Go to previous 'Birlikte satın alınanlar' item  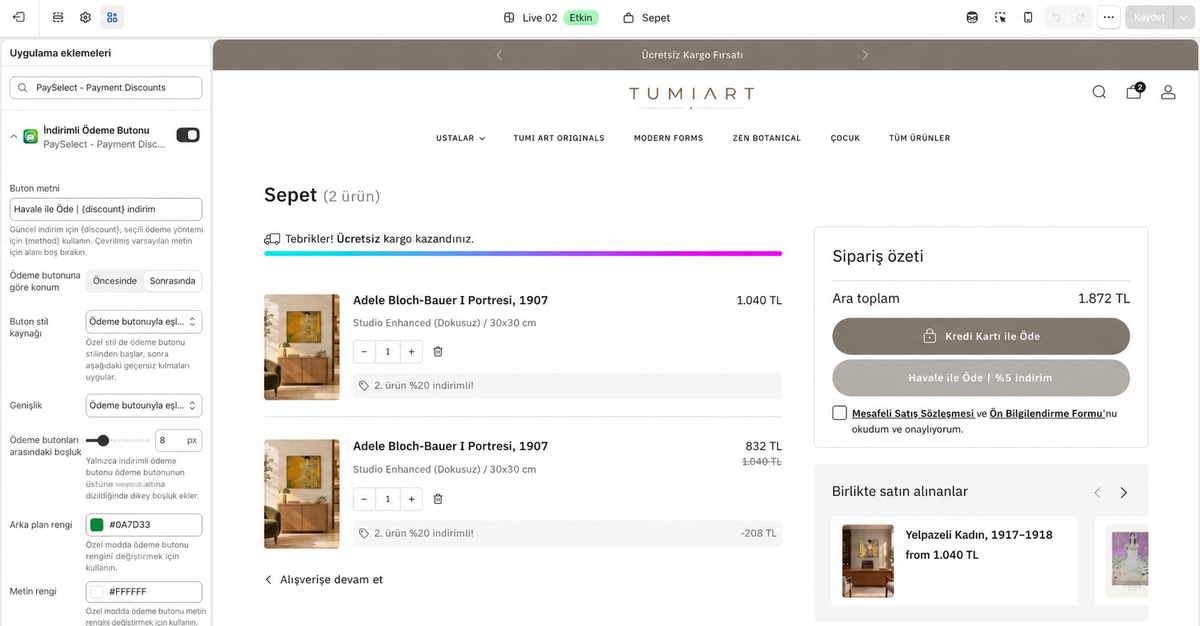pos(1097,492)
